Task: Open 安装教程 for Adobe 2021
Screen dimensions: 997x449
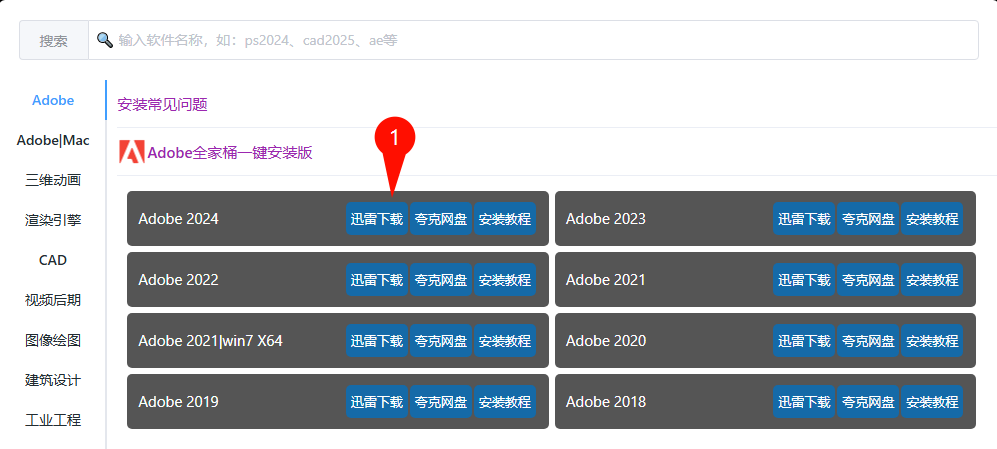Action: (x=932, y=280)
